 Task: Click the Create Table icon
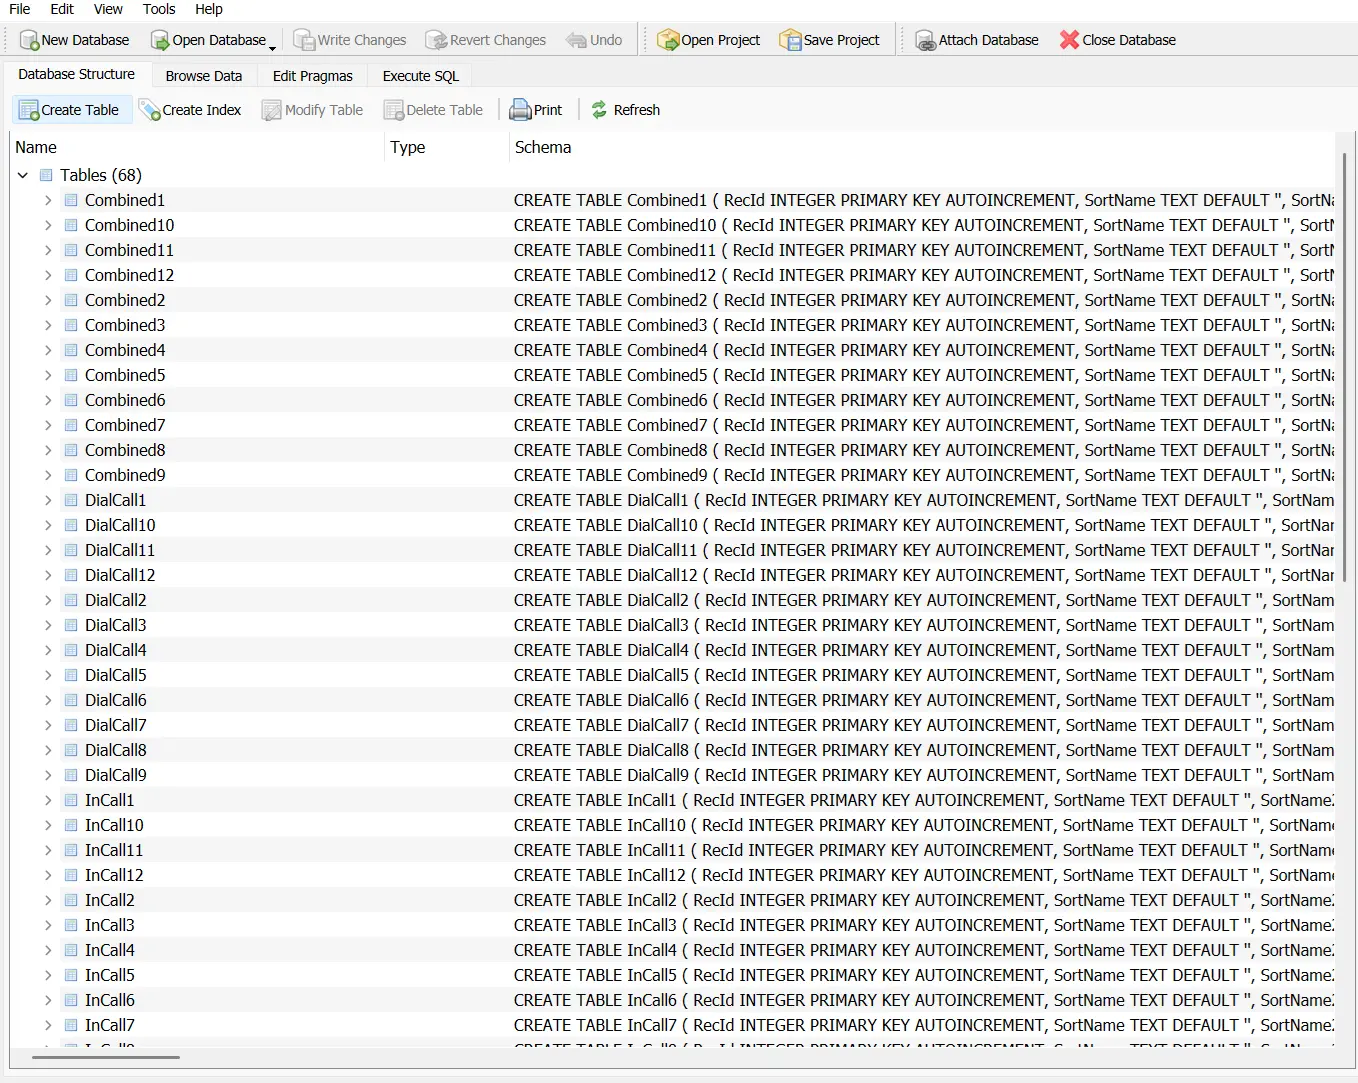tap(29, 110)
